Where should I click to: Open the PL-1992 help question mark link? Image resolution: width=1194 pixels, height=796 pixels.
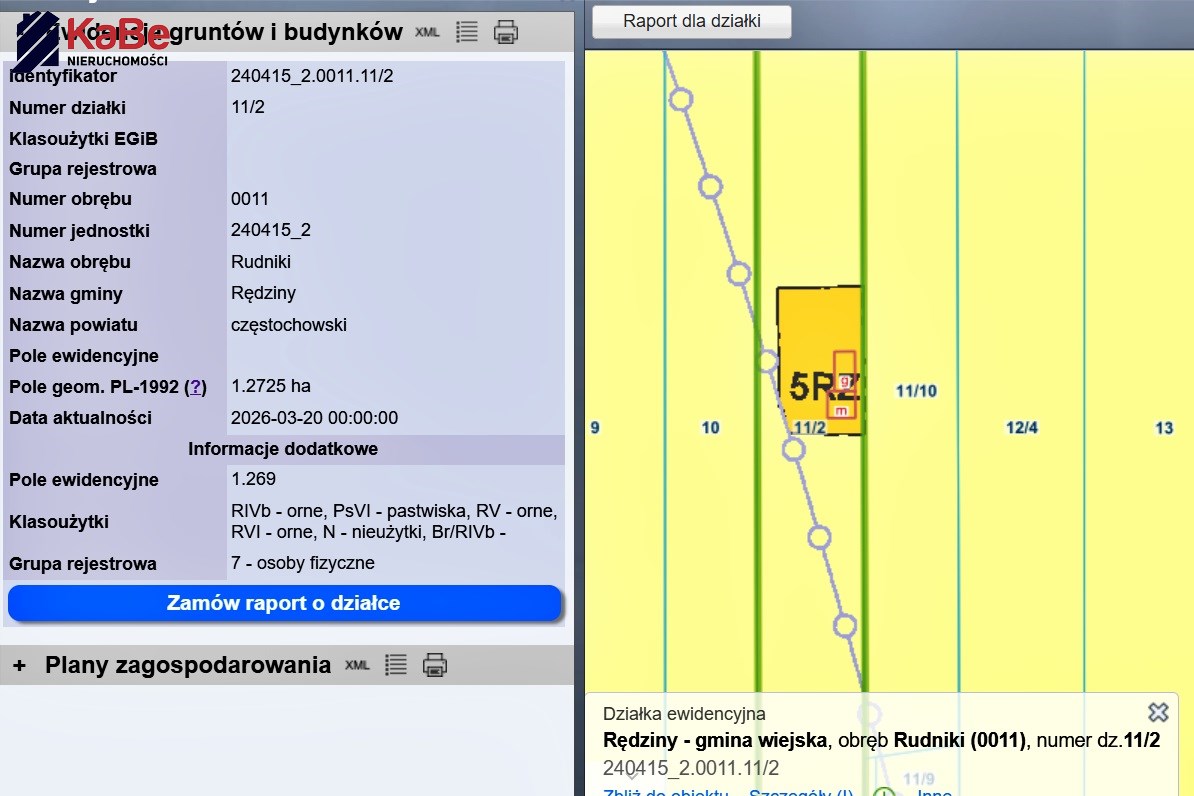[x=197, y=387]
